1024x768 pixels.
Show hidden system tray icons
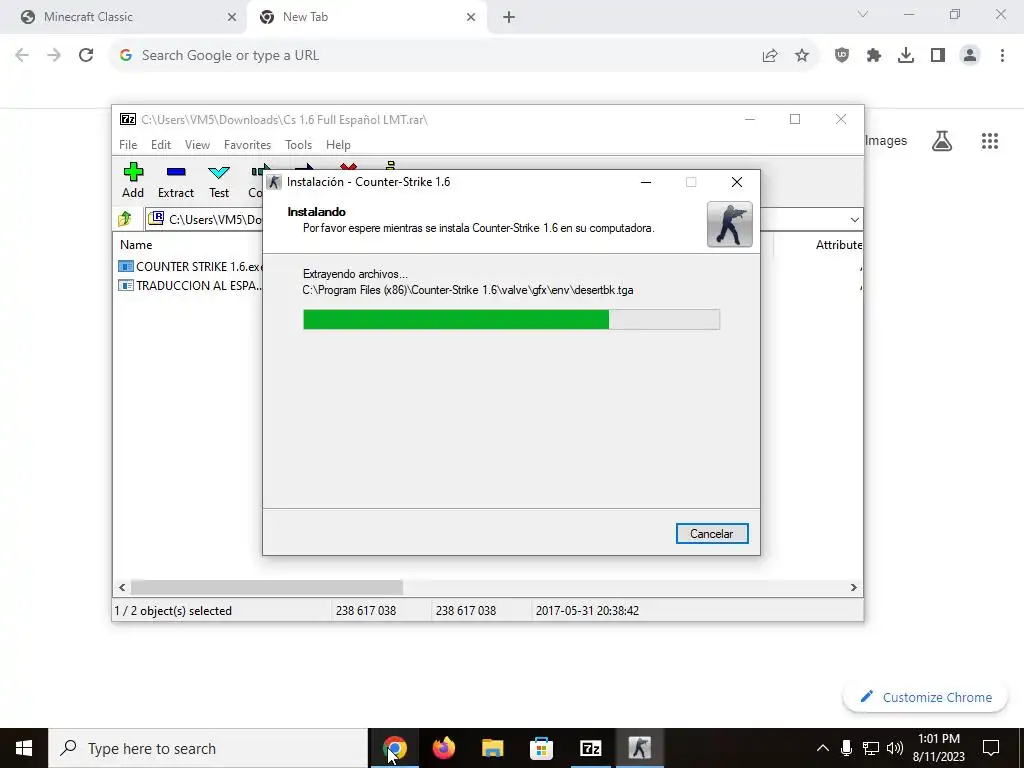point(823,748)
